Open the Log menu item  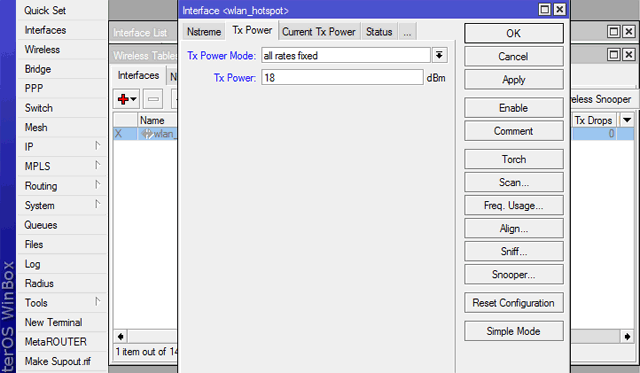pyautogui.click(x=62, y=264)
